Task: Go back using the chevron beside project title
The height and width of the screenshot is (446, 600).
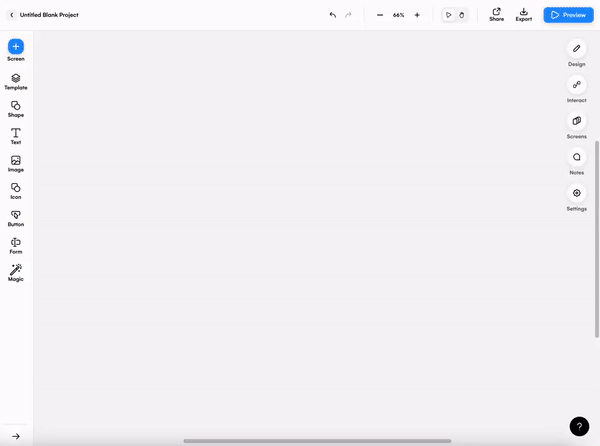Action: tap(11, 15)
